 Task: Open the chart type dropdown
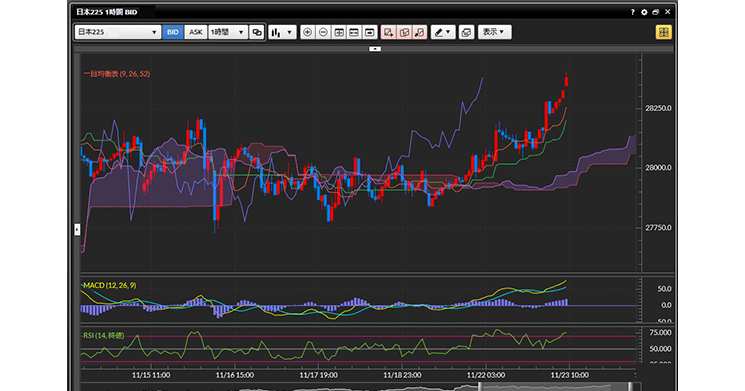pyautogui.click(x=282, y=32)
